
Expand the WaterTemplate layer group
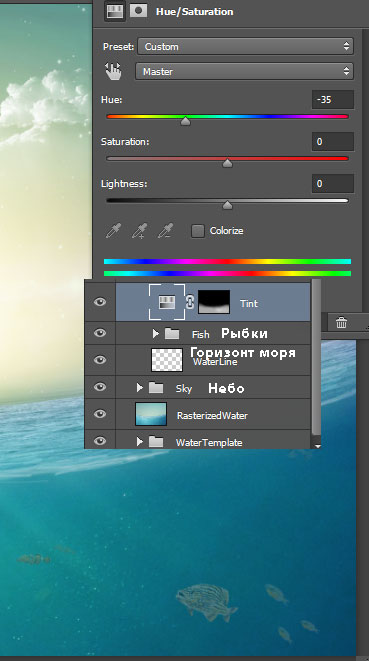[x=140, y=442]
